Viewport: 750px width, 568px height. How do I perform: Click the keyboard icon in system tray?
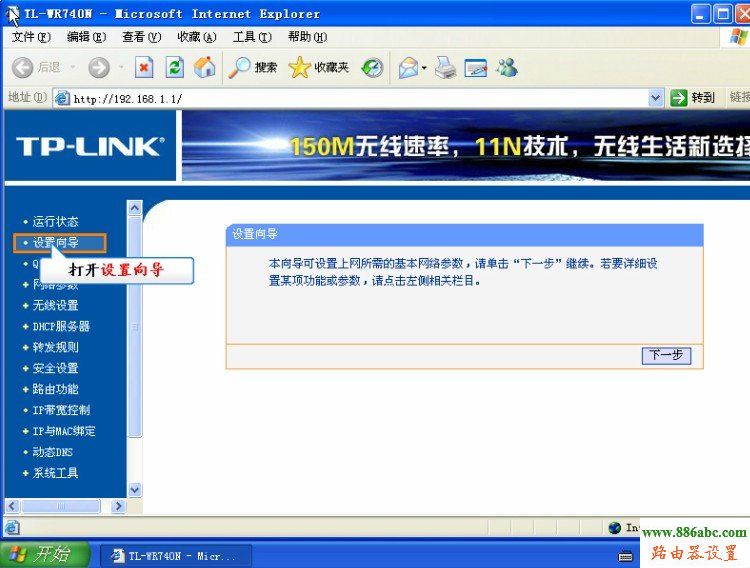(626, 557)
